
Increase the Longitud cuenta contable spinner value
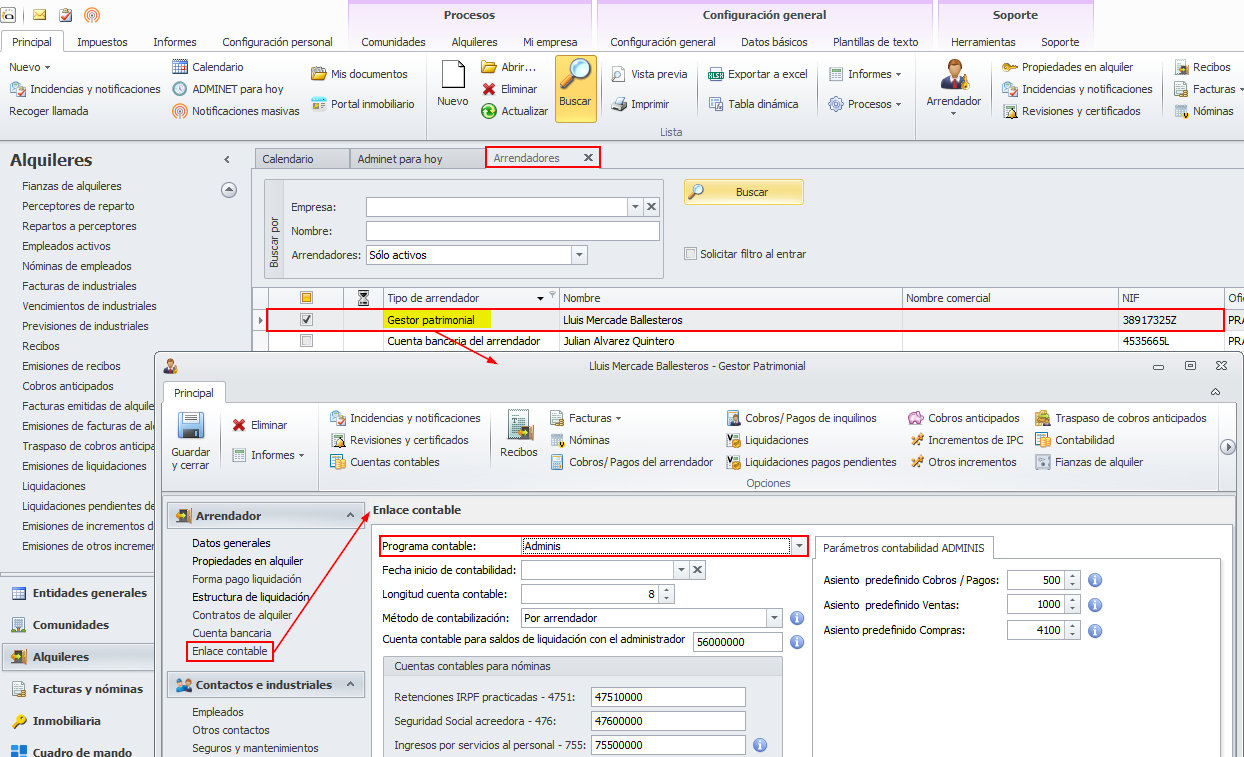click(666, 589)
